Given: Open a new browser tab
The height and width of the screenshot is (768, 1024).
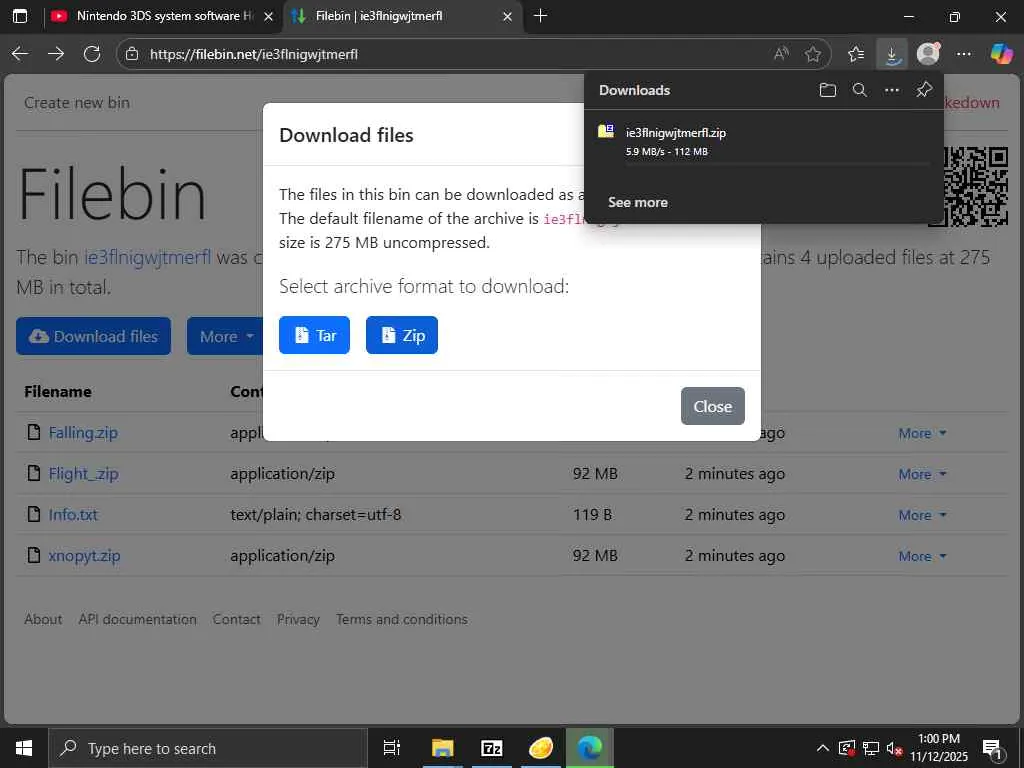Looking at the screenshot, I should pyautogui.click(x=540, y=16).
